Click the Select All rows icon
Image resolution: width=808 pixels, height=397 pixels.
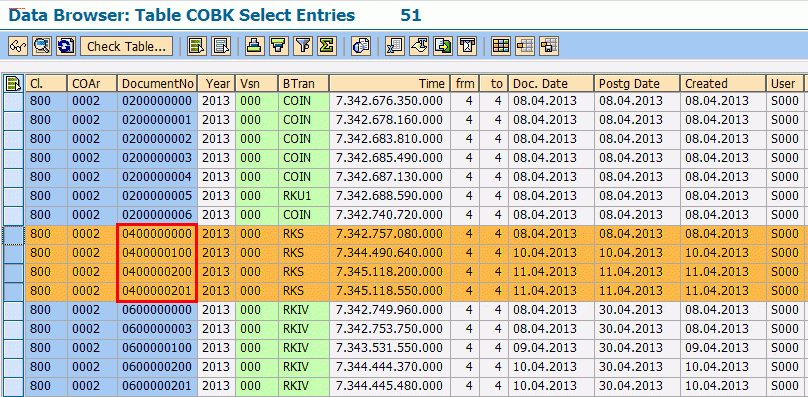point(197,46)
